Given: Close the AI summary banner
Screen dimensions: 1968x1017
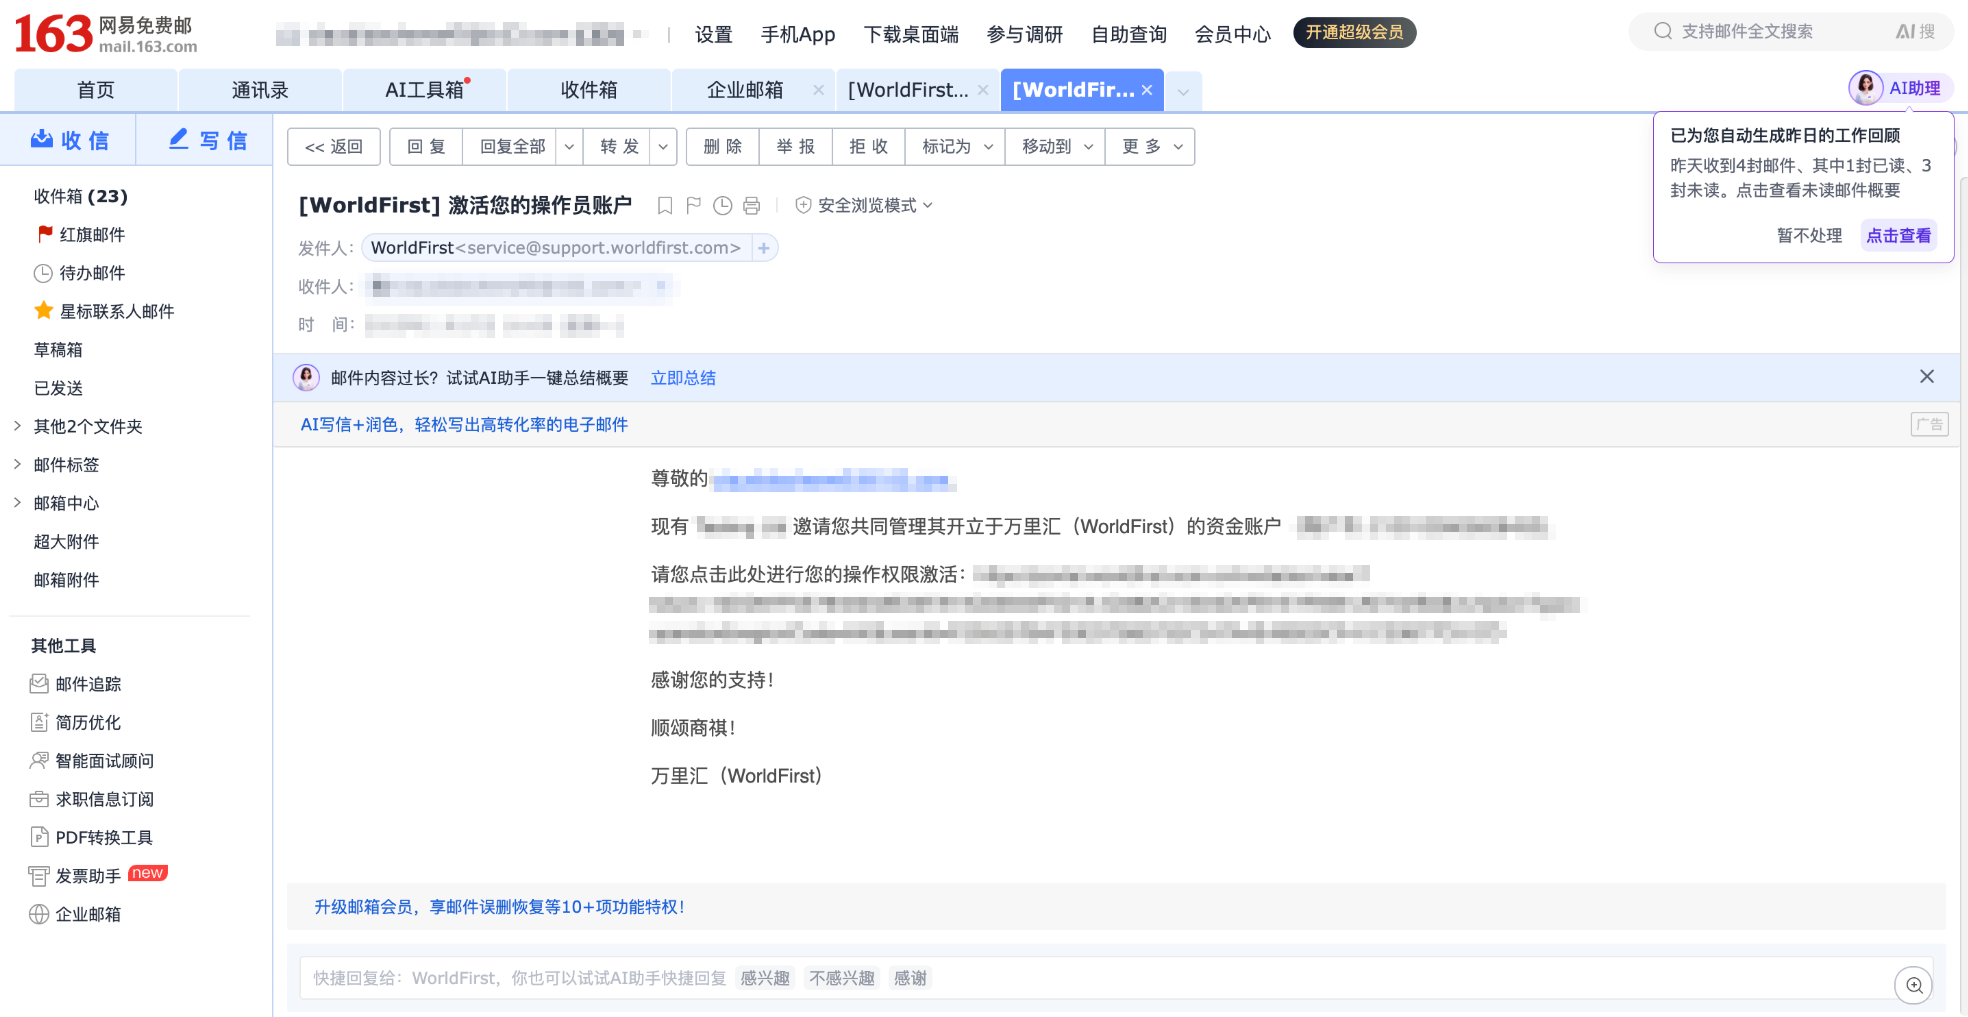Looking at the screenshot, I should click(x=1927, y=376).
